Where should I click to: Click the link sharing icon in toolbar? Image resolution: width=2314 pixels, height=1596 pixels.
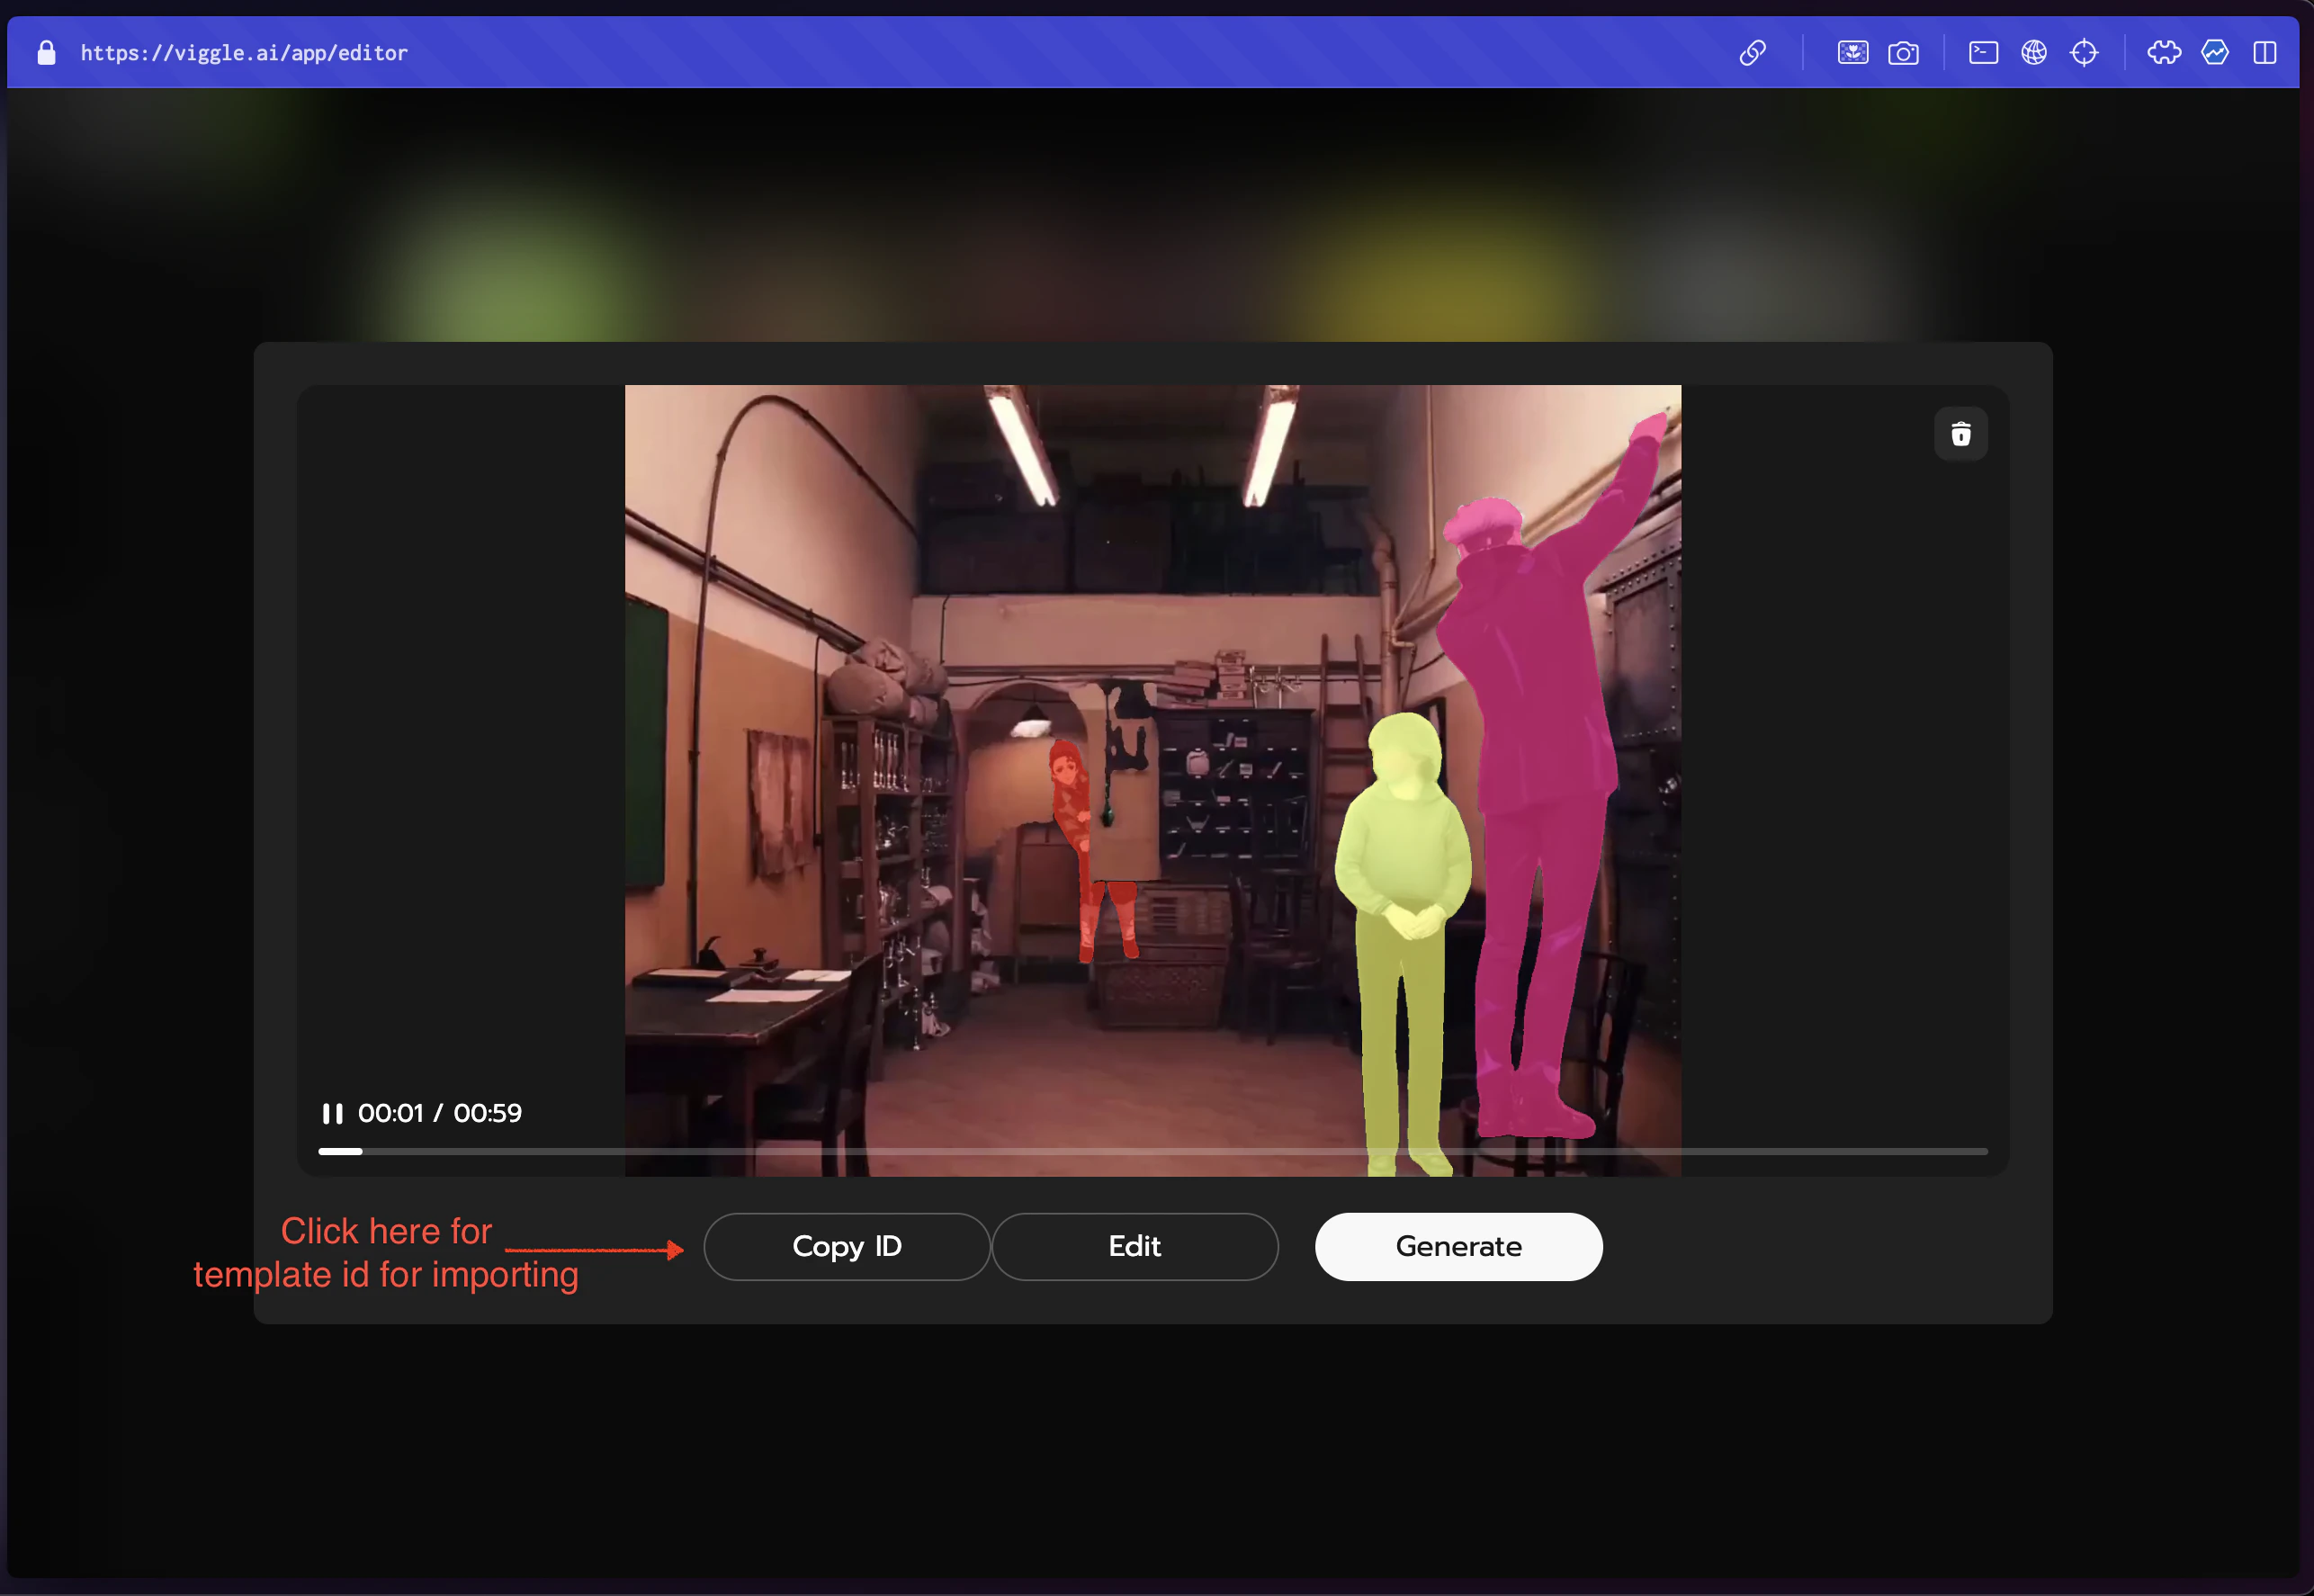tap(1755, 52)
